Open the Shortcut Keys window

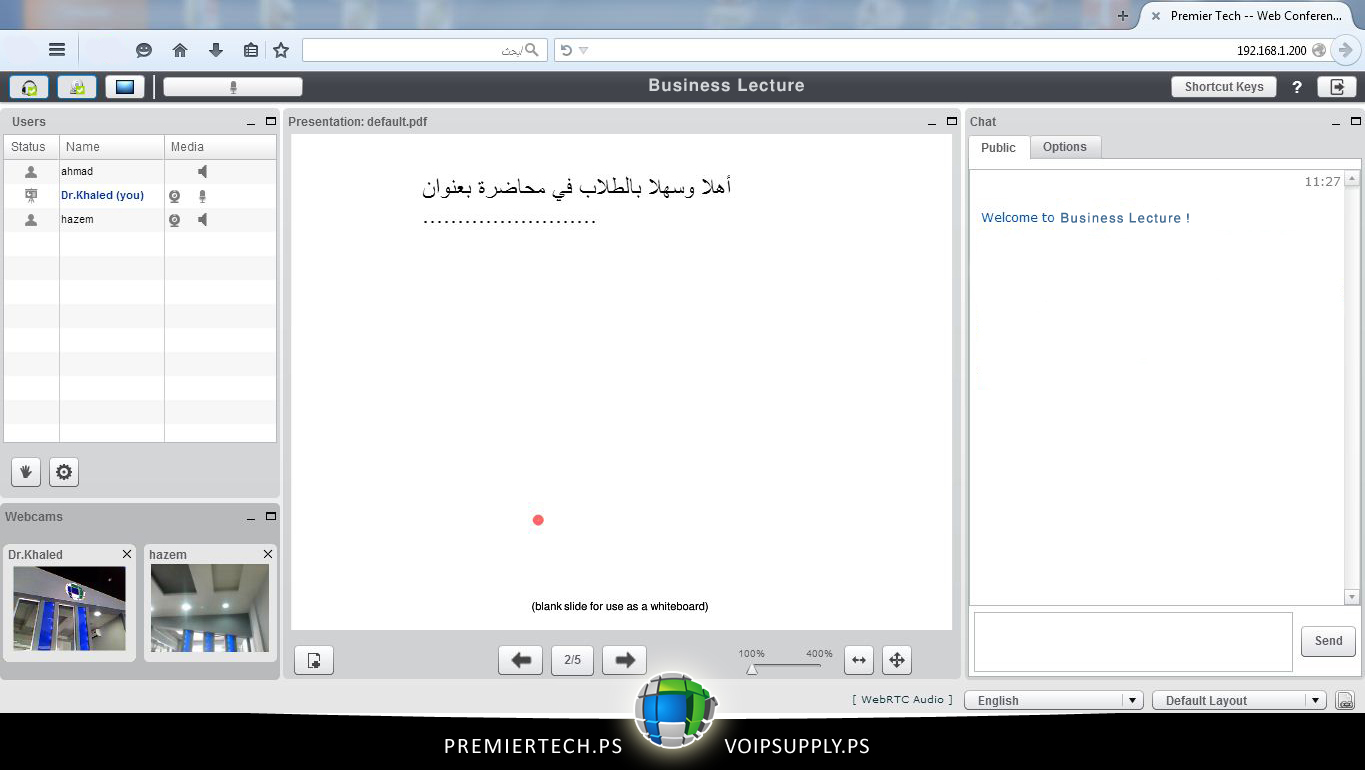tap(1223, 87)
